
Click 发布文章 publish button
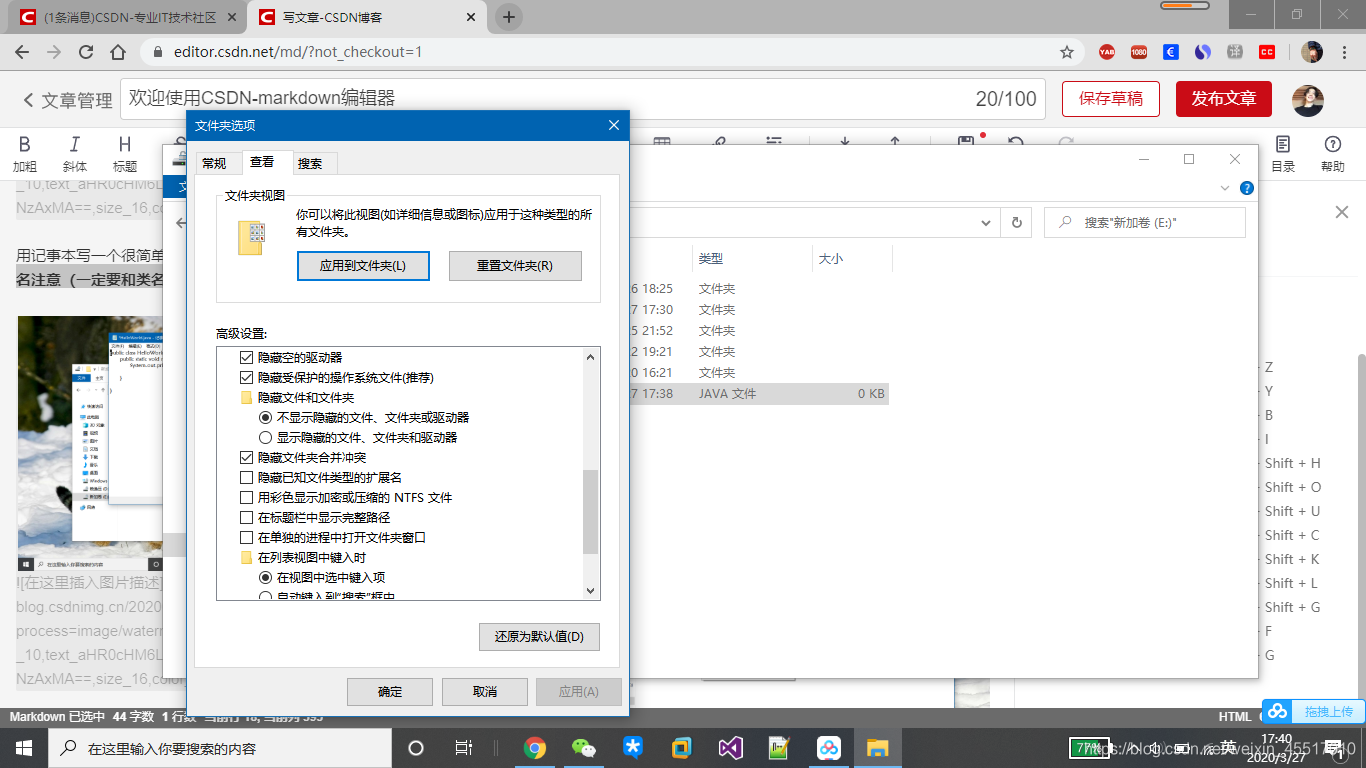(1224, 99)
